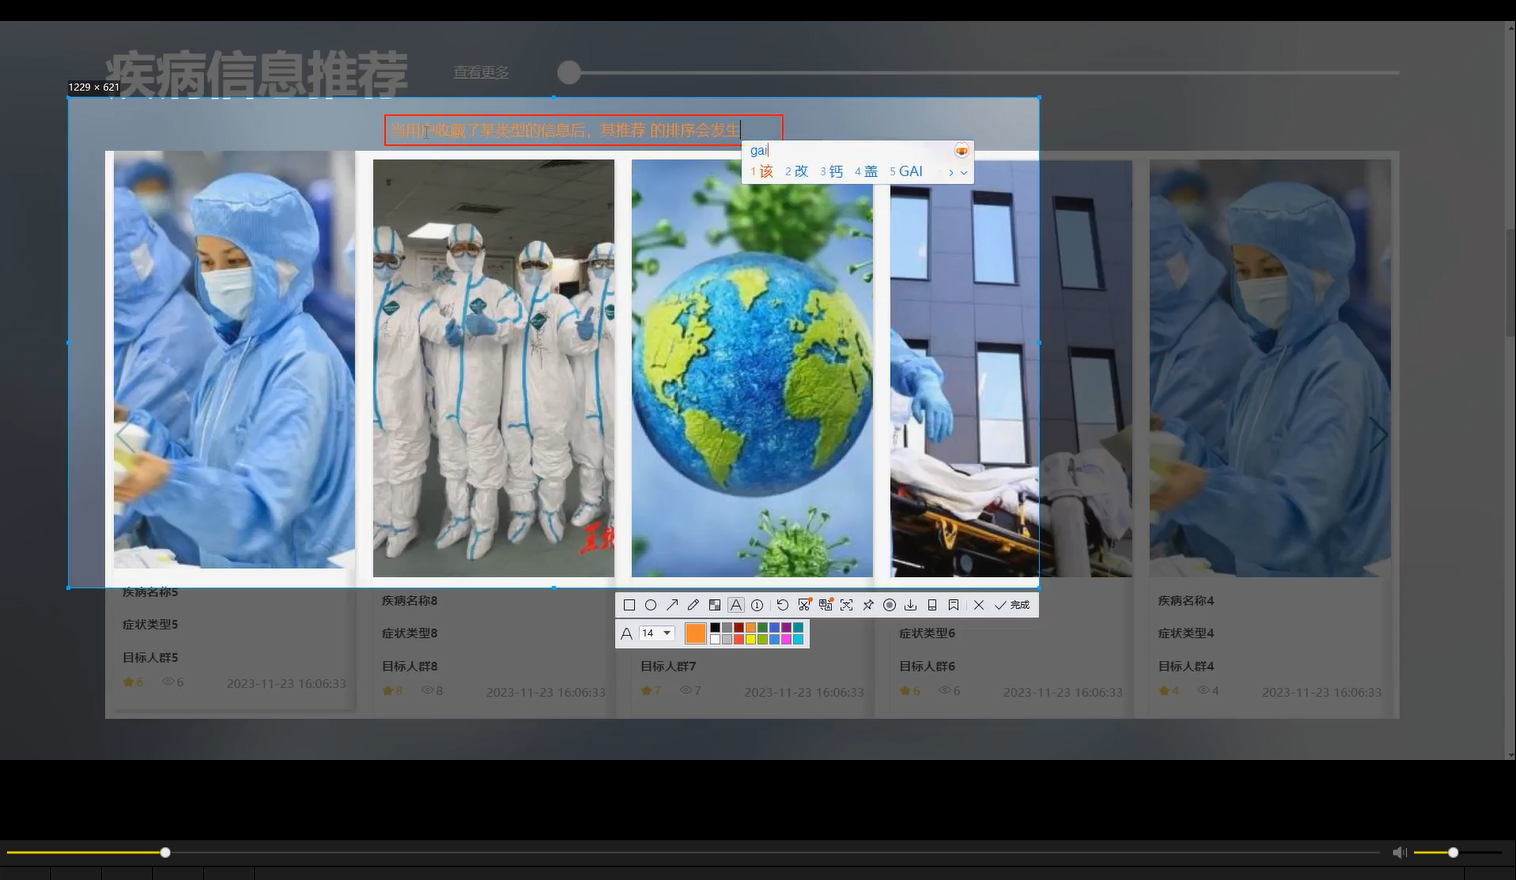This screenshot has height=880, width=1516.
Task: Start screen recording with the record icon
Action: [889, 605]
